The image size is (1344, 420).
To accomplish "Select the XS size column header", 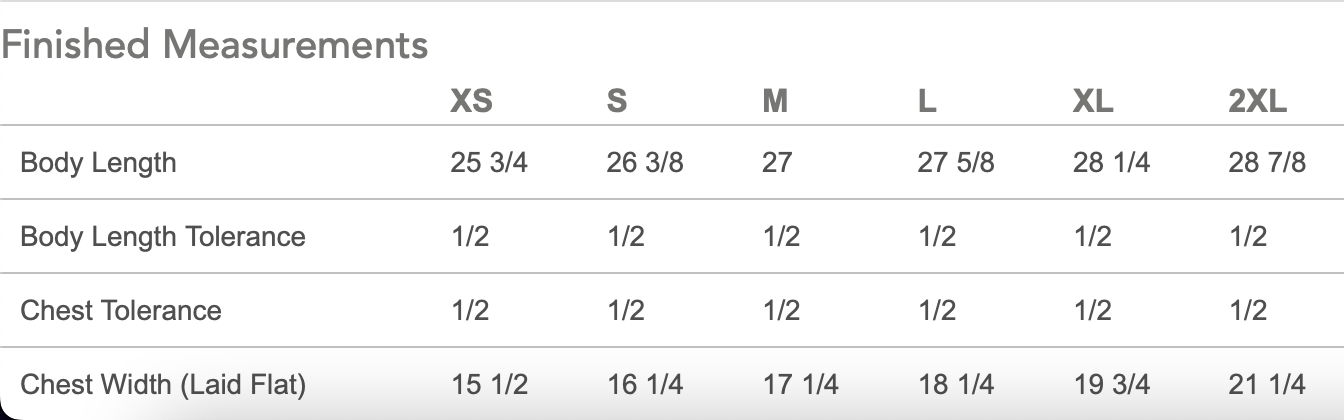I will pos(471,101).
